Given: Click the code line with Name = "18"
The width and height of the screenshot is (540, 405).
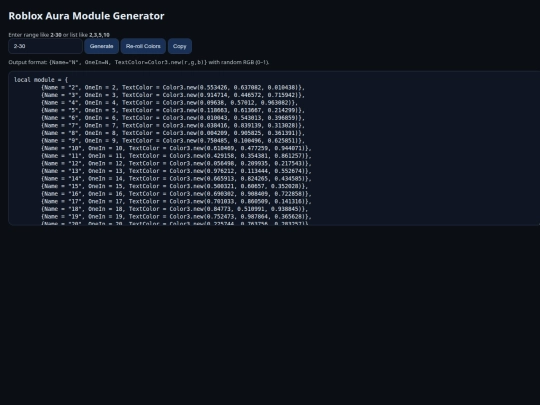Looking at the screenshot, I should pos(175,209).
